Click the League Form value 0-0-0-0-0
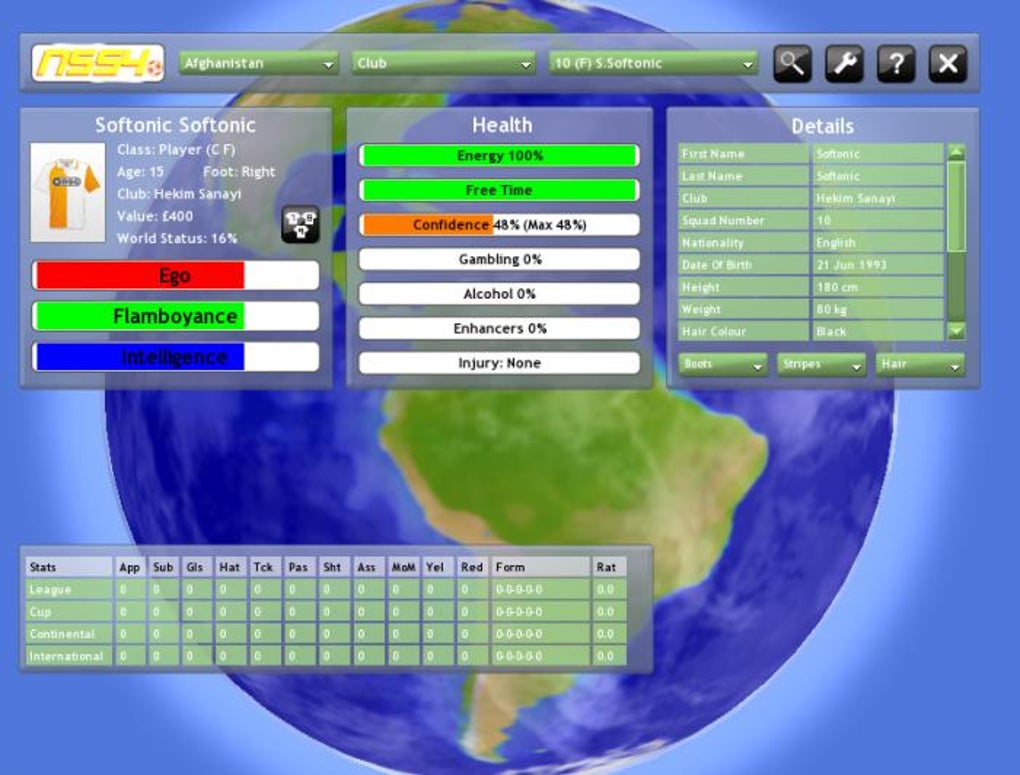The height and width of the screenshot is (775, 1020). 540,590
